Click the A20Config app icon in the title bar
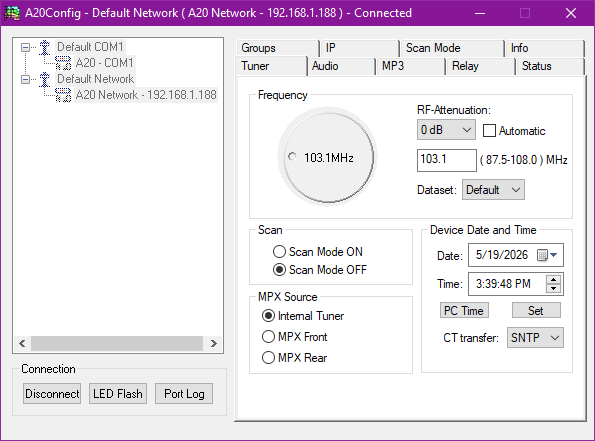 pos(12,13)
